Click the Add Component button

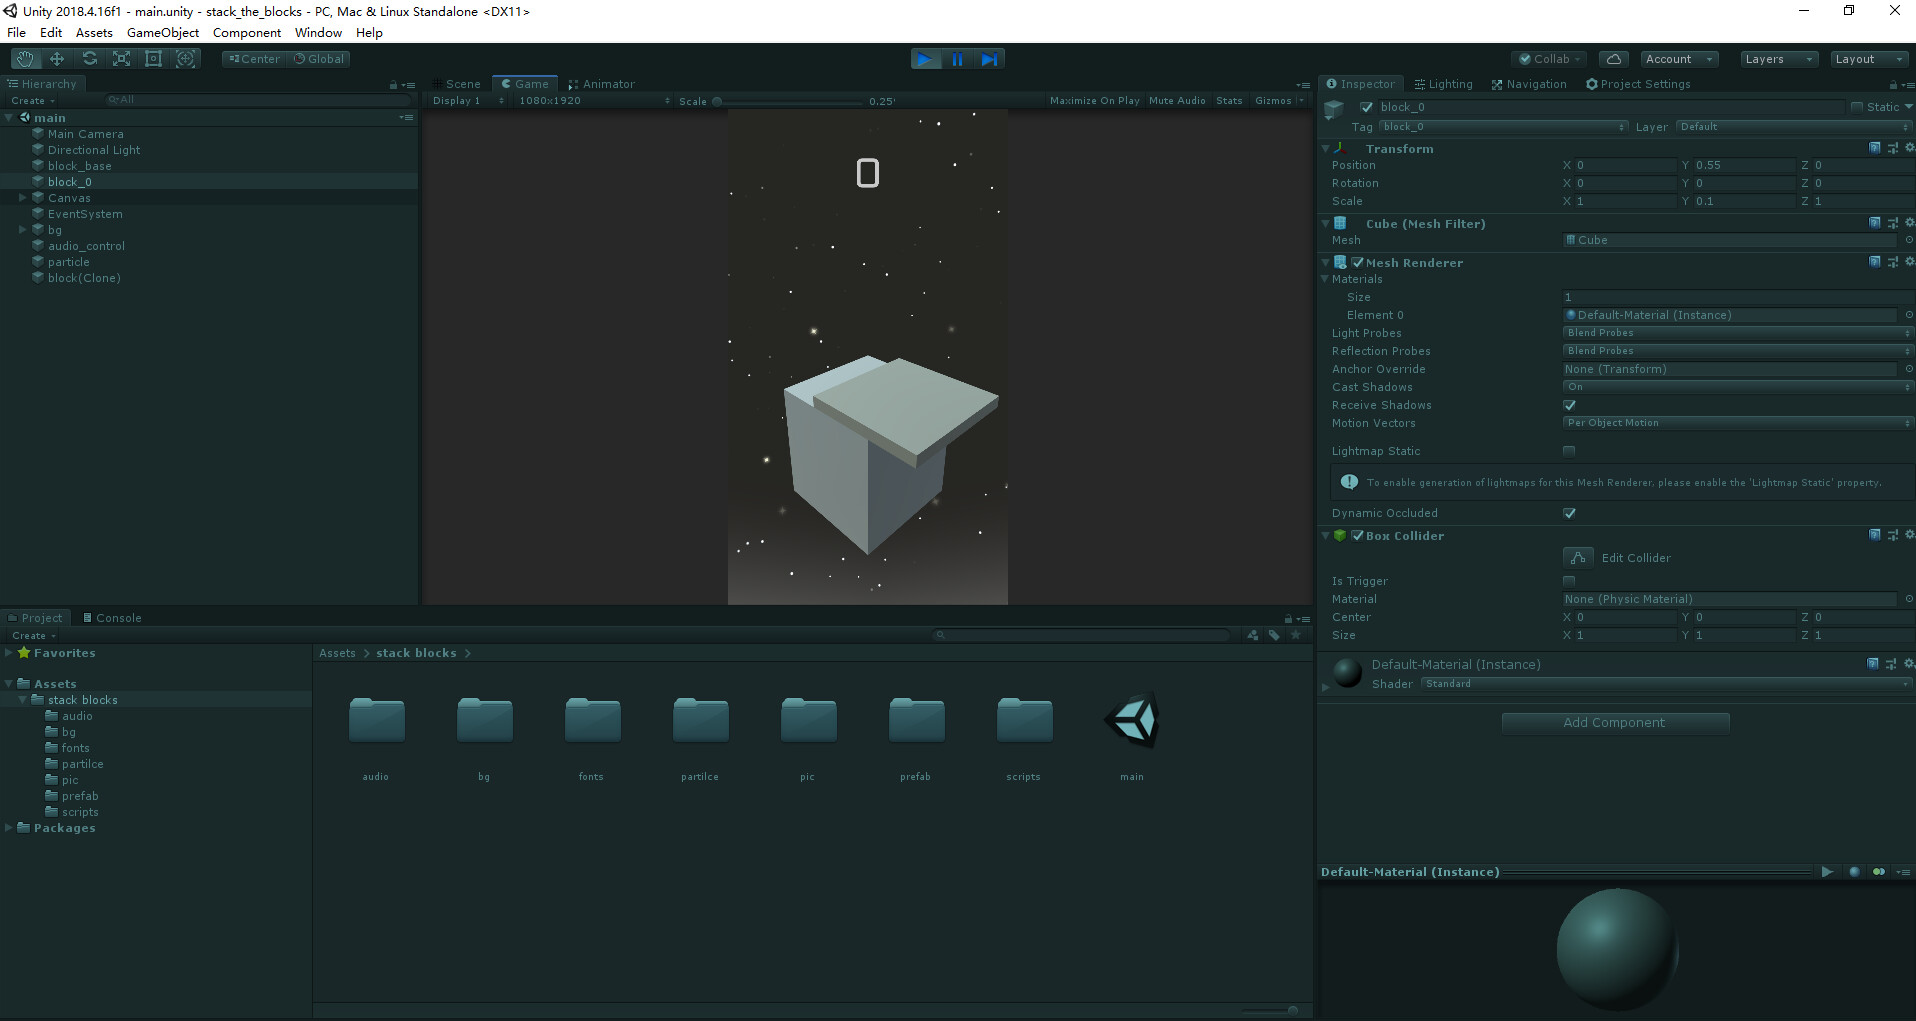coord(1614,722)
